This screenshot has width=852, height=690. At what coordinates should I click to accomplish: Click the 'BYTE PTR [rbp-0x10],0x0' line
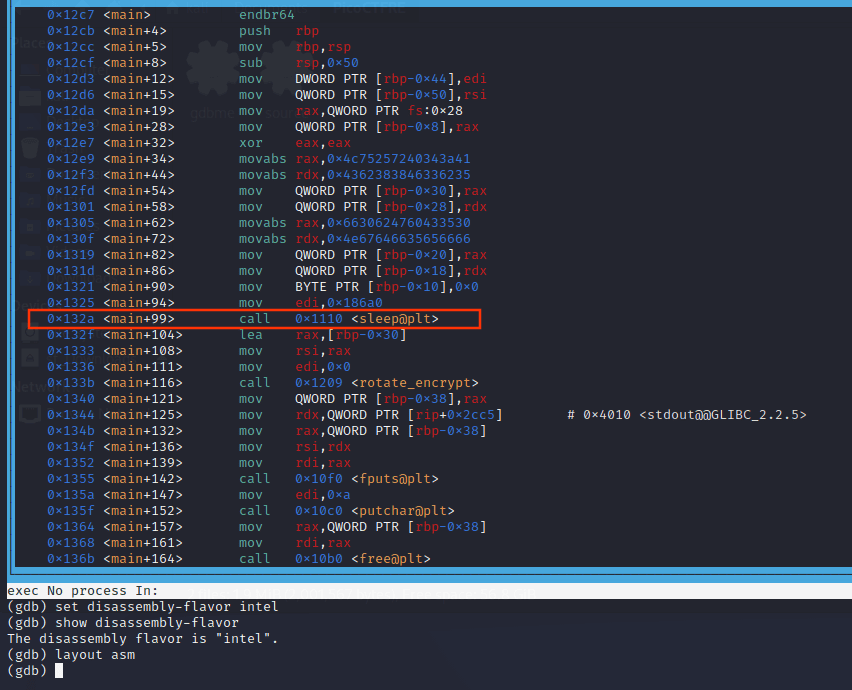pos(263,287)
